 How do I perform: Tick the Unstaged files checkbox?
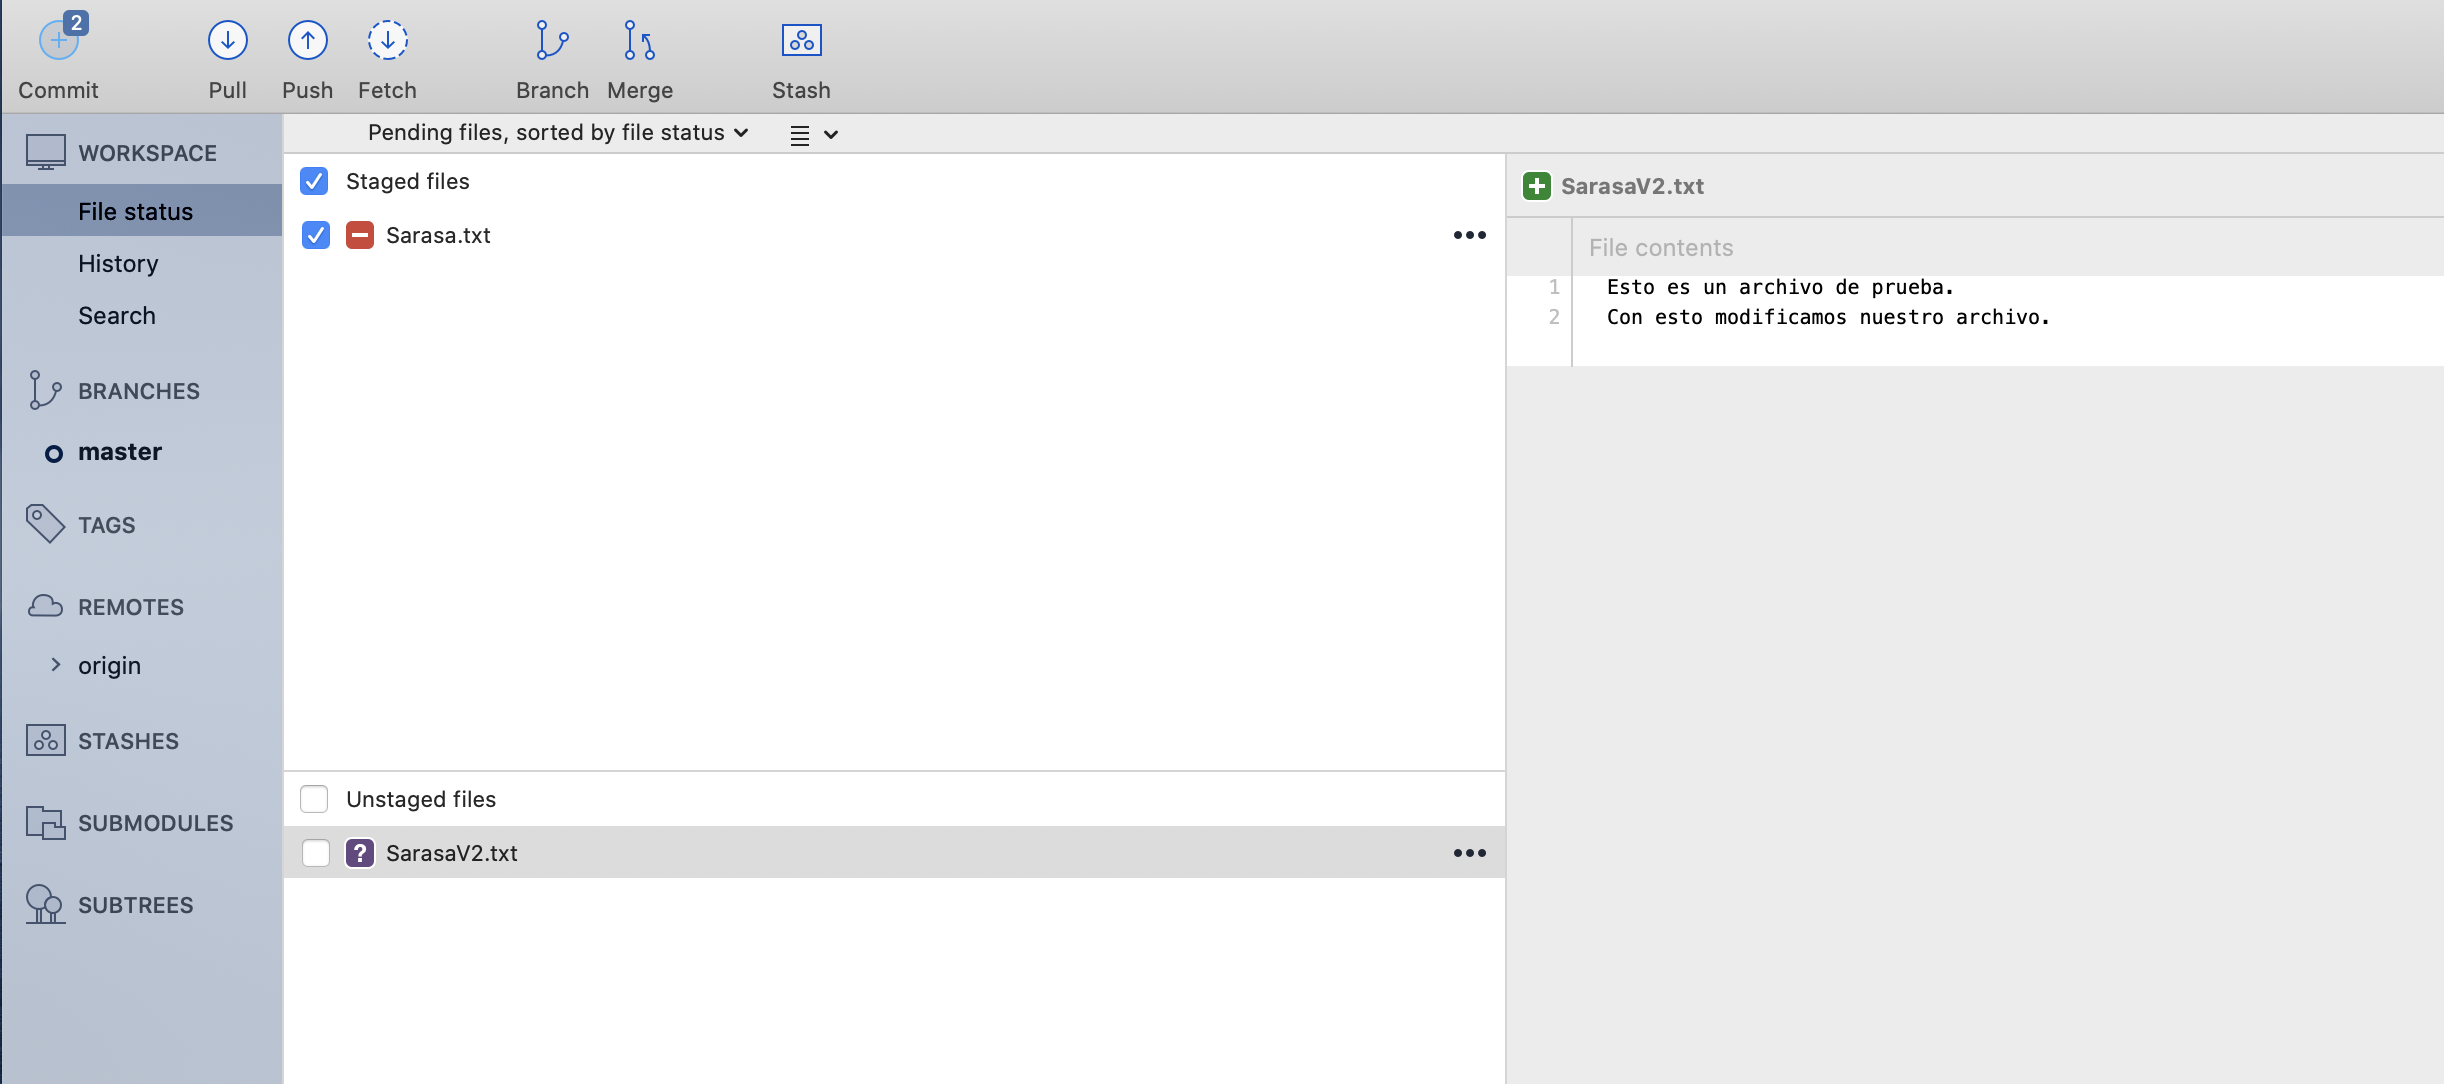[x=314, y=799]
